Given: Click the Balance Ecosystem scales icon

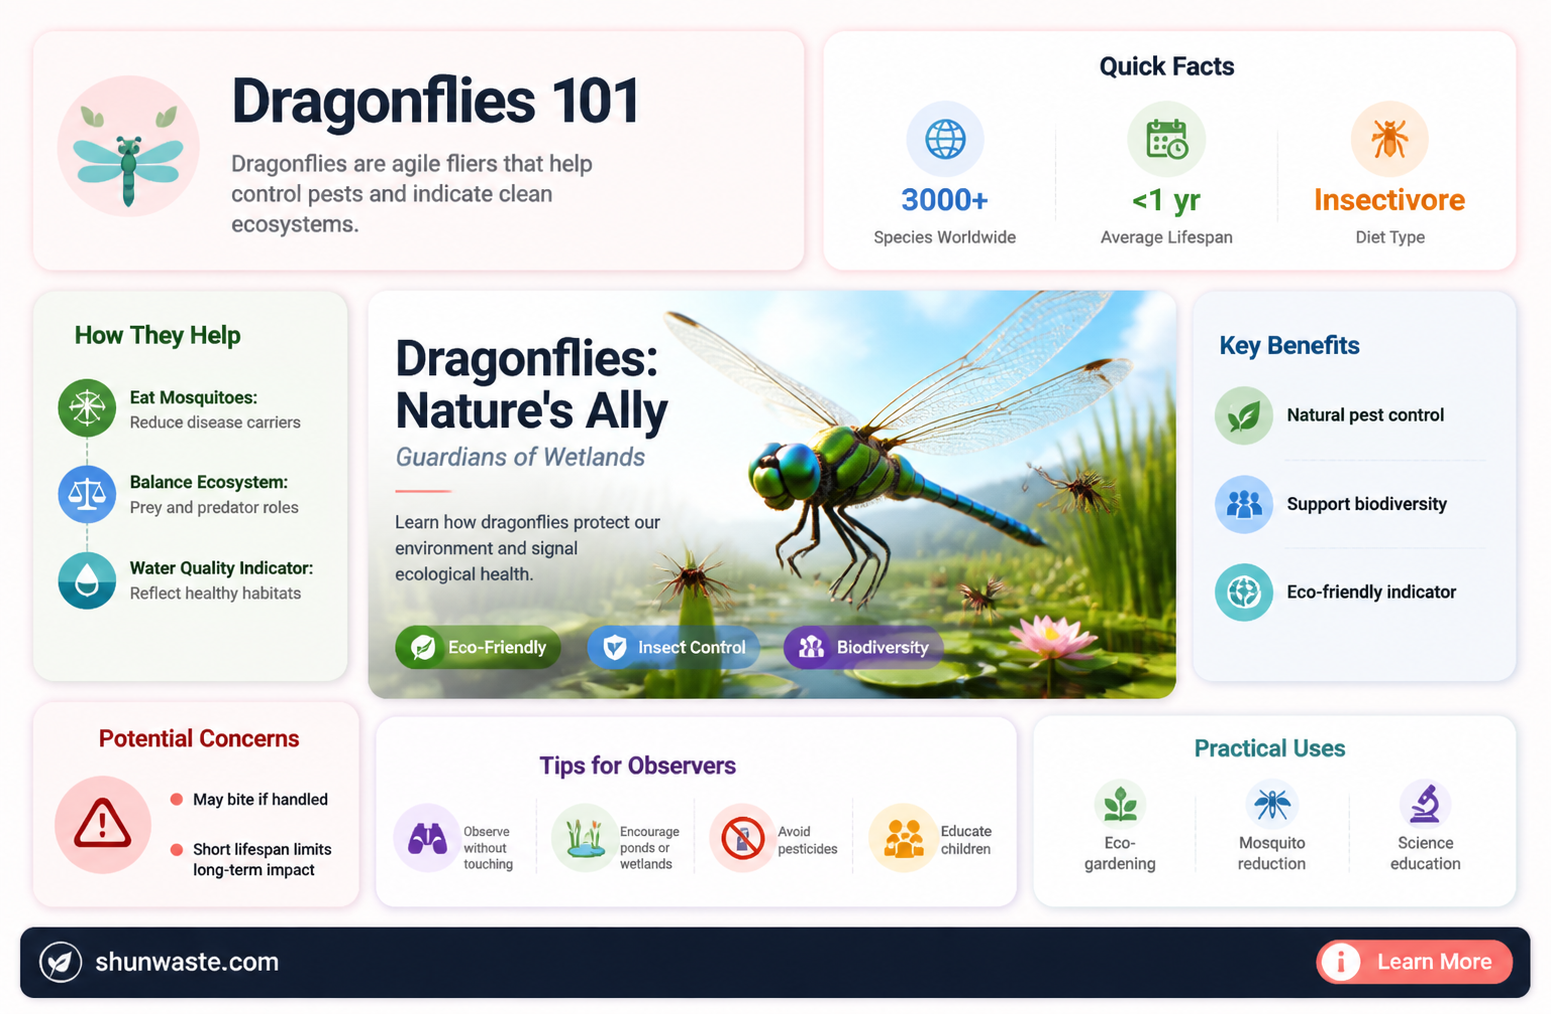Looking at the screenshot, I should coord(87,494).
